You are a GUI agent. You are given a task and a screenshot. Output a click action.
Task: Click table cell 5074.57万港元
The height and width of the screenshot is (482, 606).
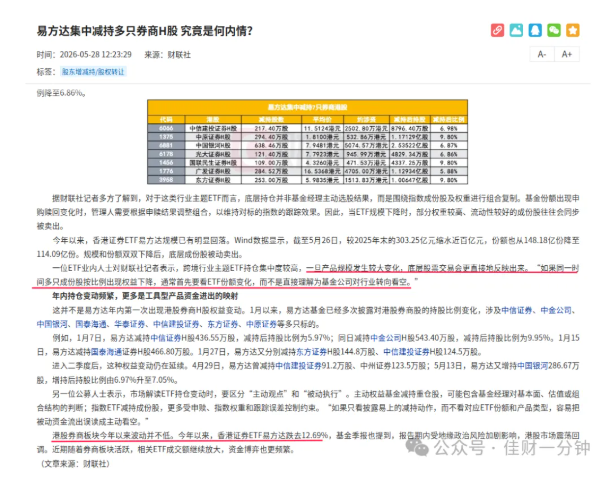pos(366,145)
